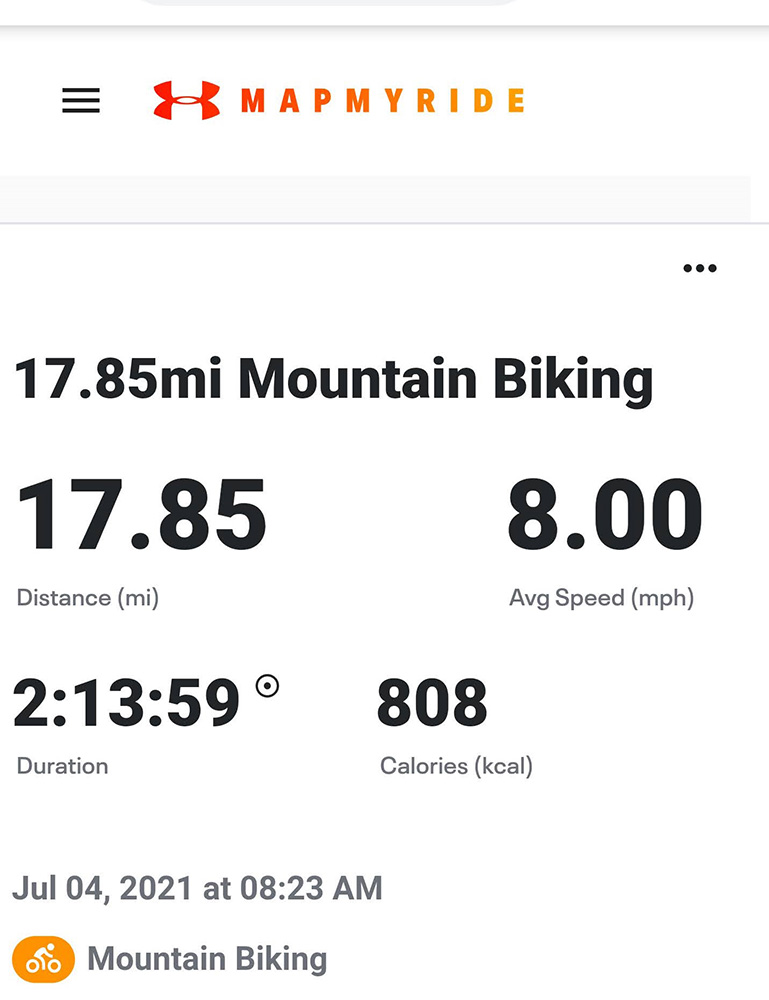769x1000 pixels.
Task: Tap the Duration label
Action: 62,766
